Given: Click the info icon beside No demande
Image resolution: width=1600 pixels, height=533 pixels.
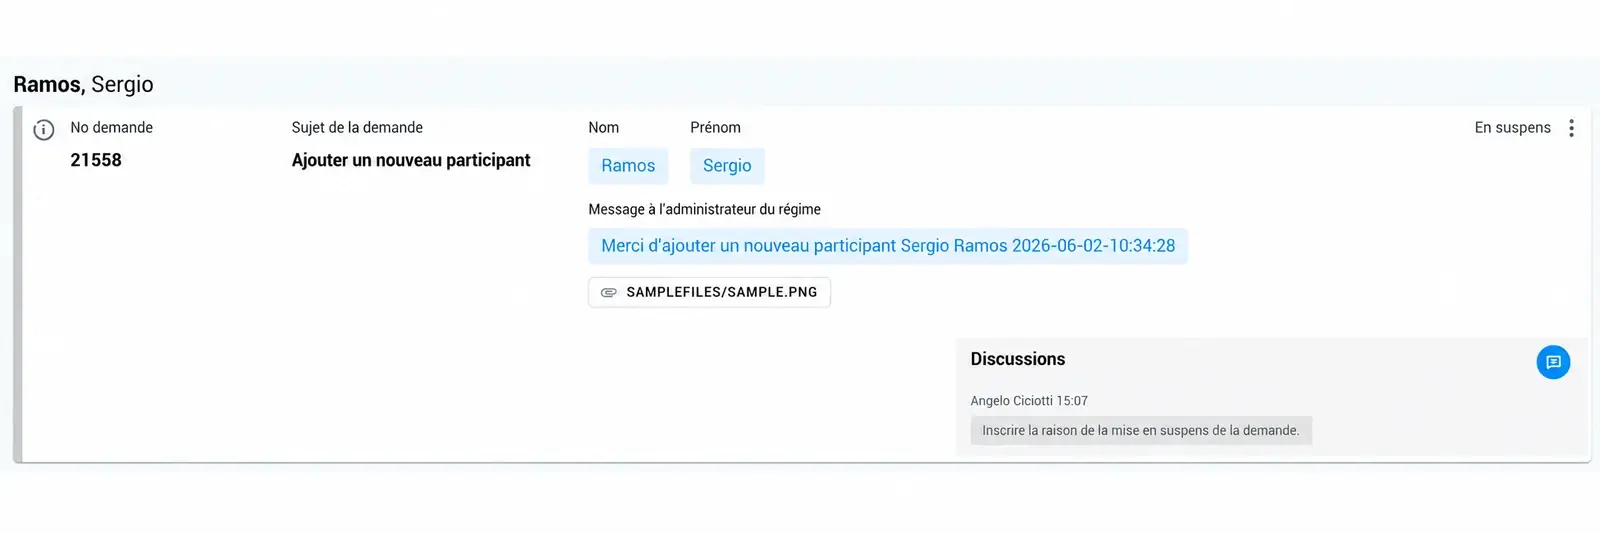Looking at the screenshot, I should tap(44, 130).
